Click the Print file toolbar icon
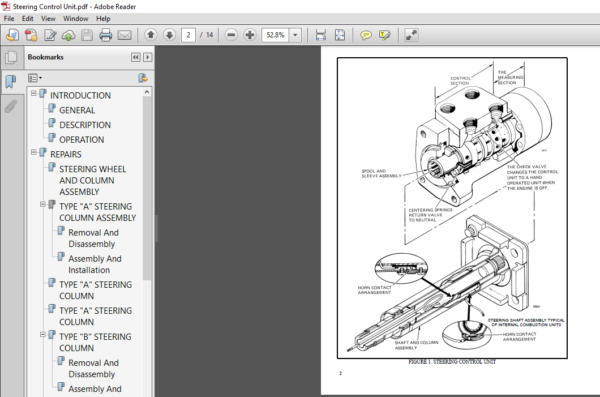Viewport: 600px width, 397px height. [x=106, y=35]
